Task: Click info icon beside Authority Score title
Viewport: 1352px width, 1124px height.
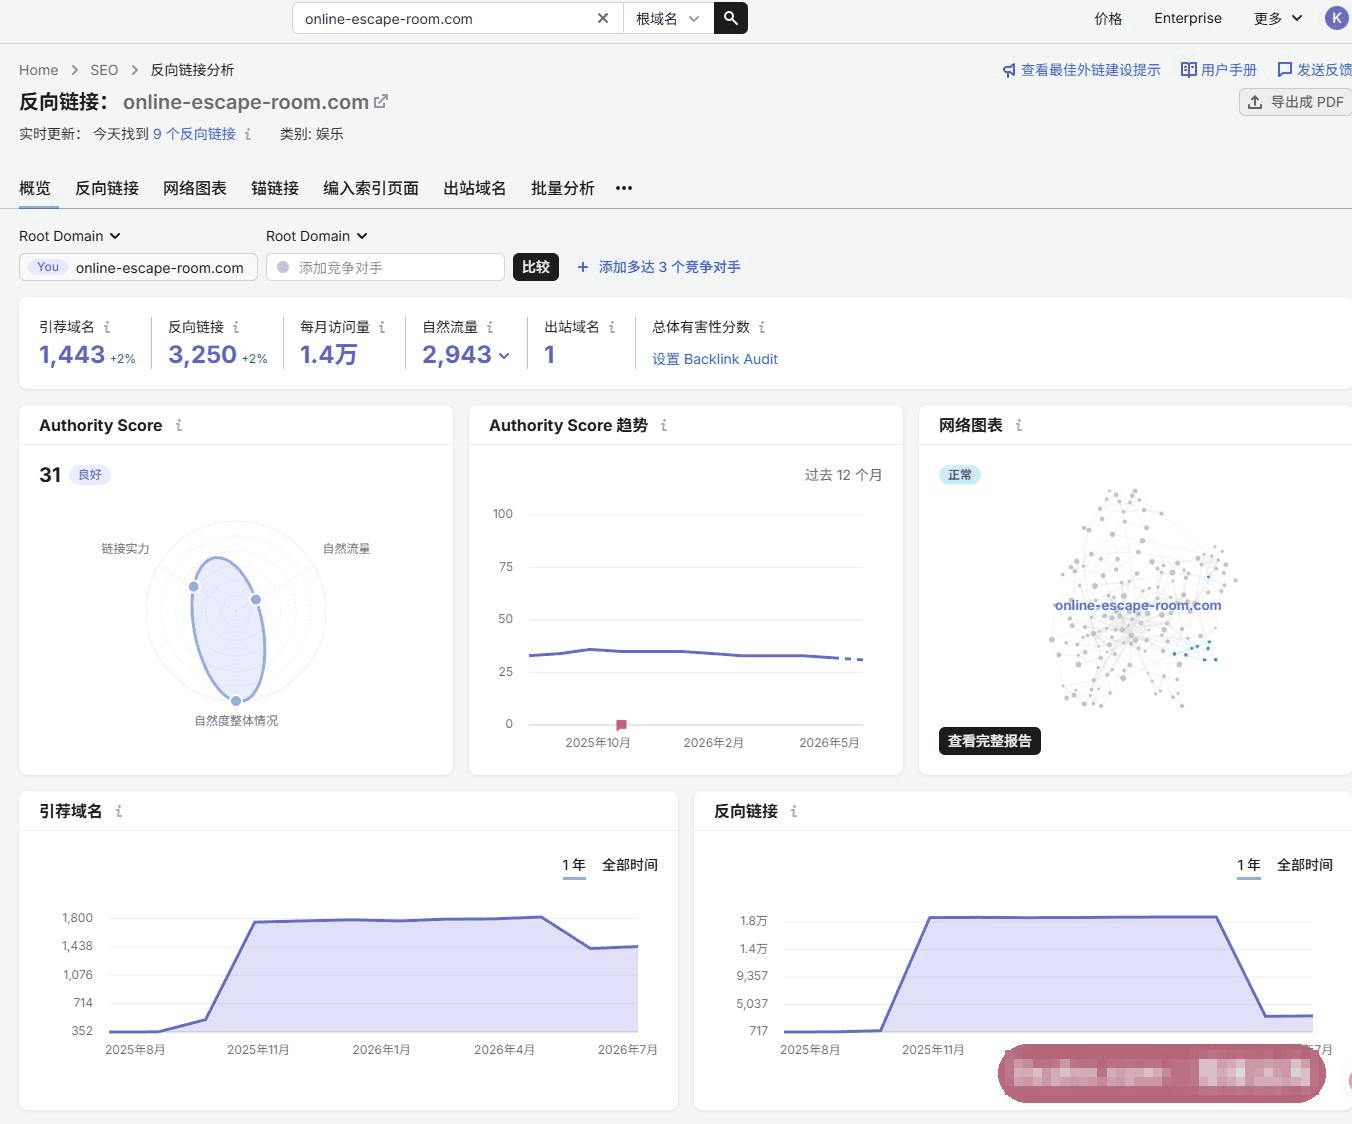Action: point(179,425)
